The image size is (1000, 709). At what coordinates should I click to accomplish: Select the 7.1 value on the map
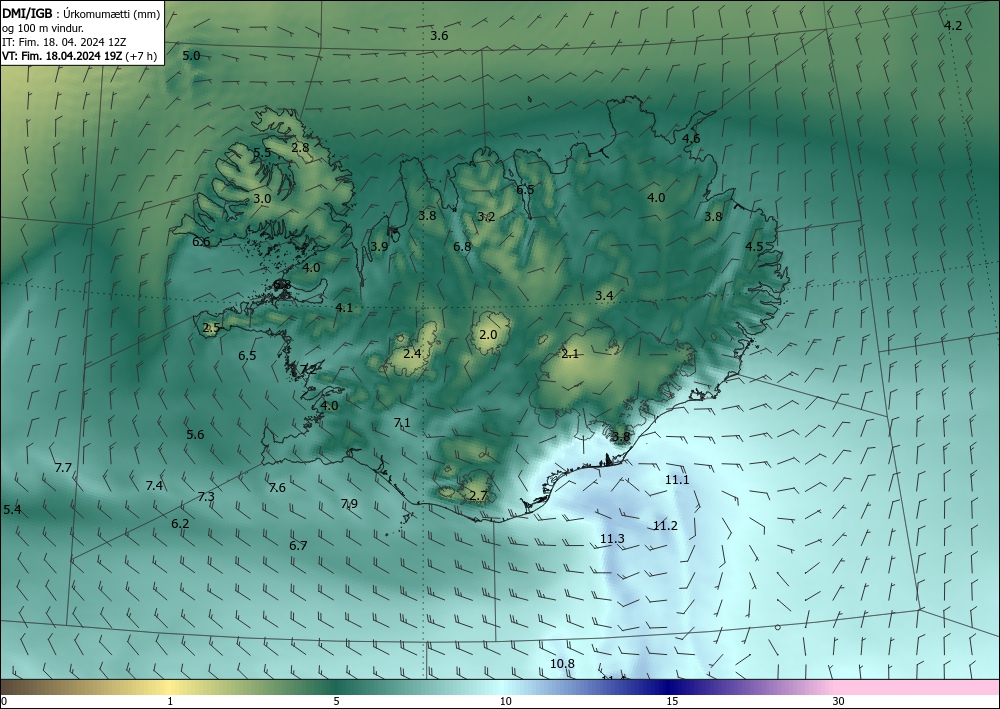[x=402, y=423]
